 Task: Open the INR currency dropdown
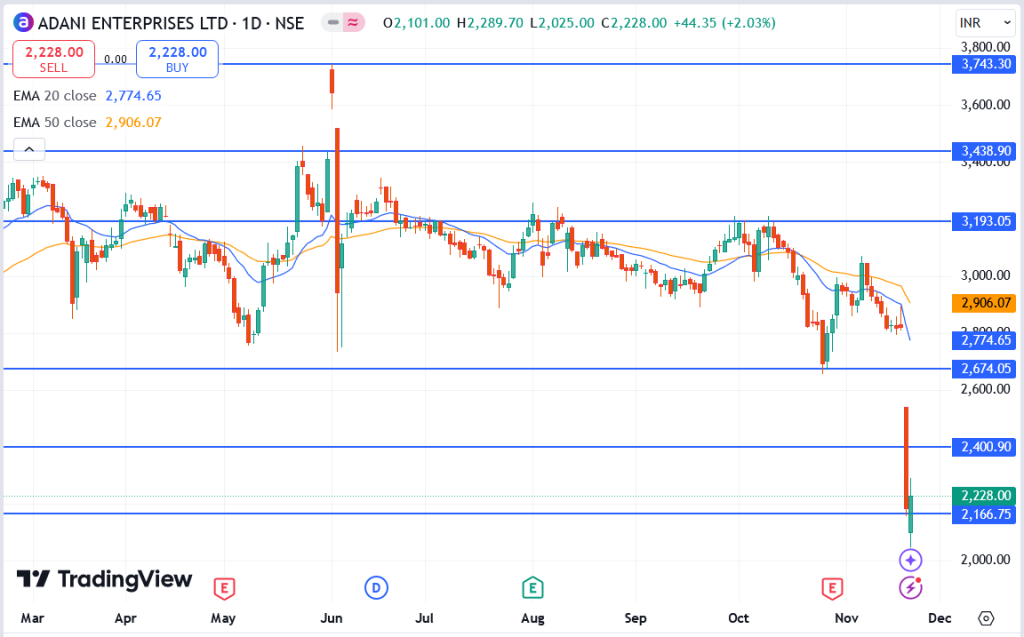[985, 24]
